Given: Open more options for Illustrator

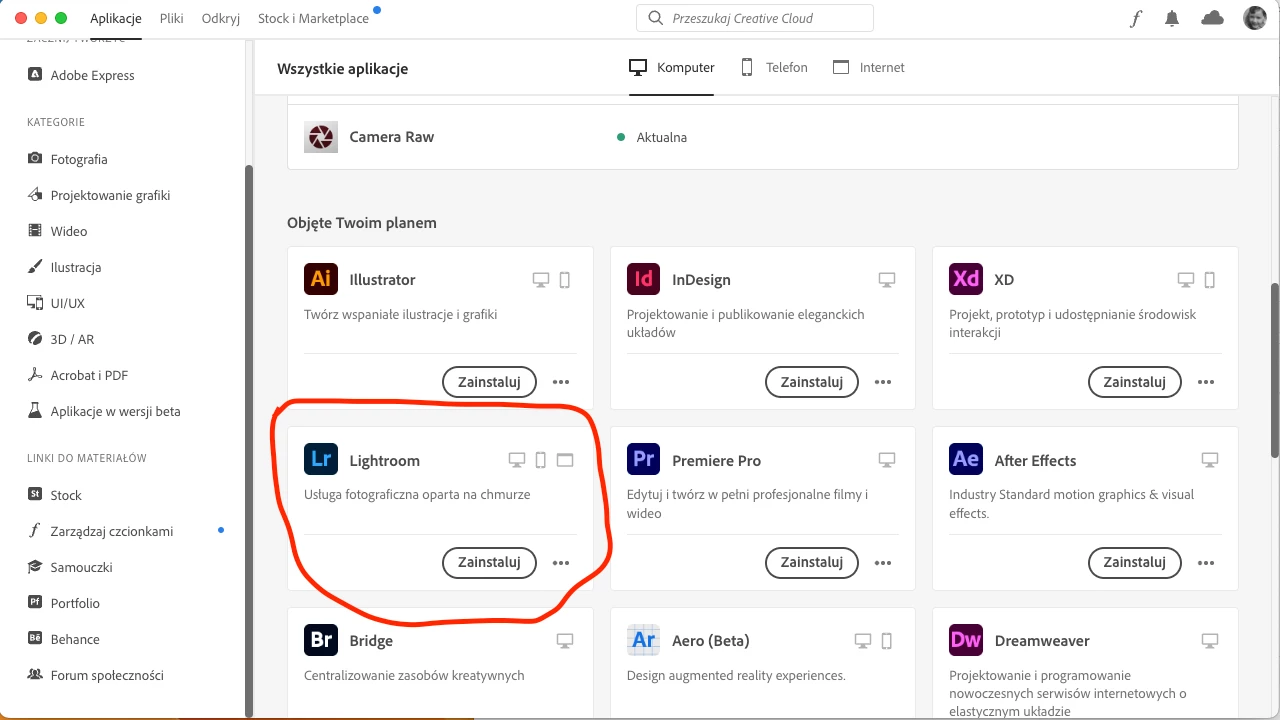Looking at the screenshot, I should point(561,382).
